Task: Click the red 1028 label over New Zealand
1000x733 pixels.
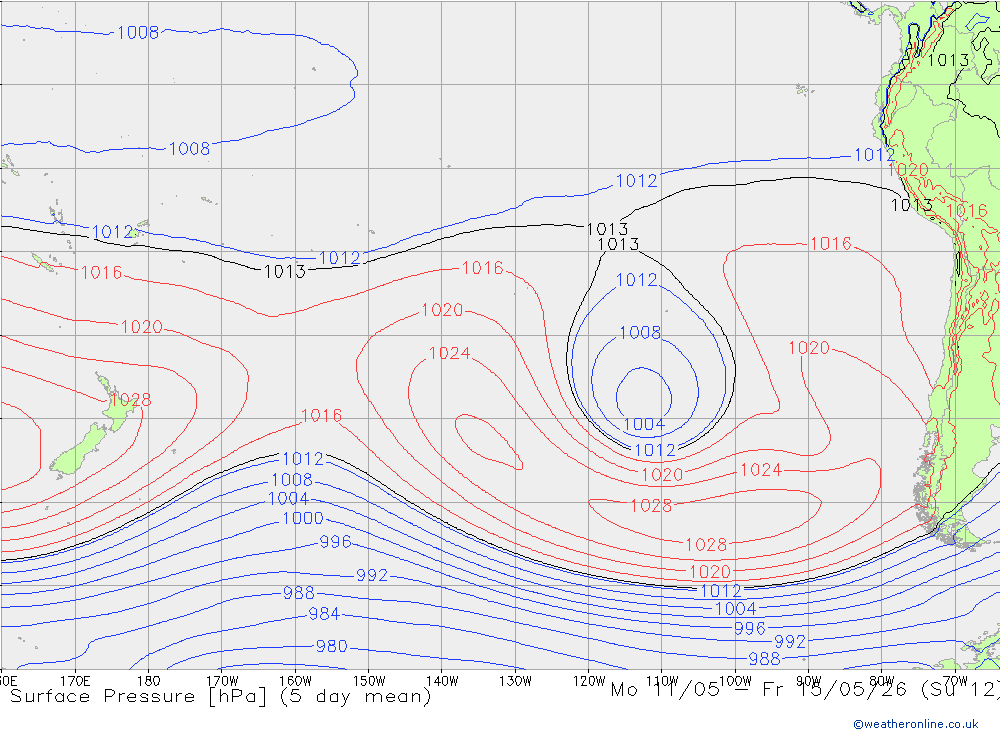Action: 131,400
